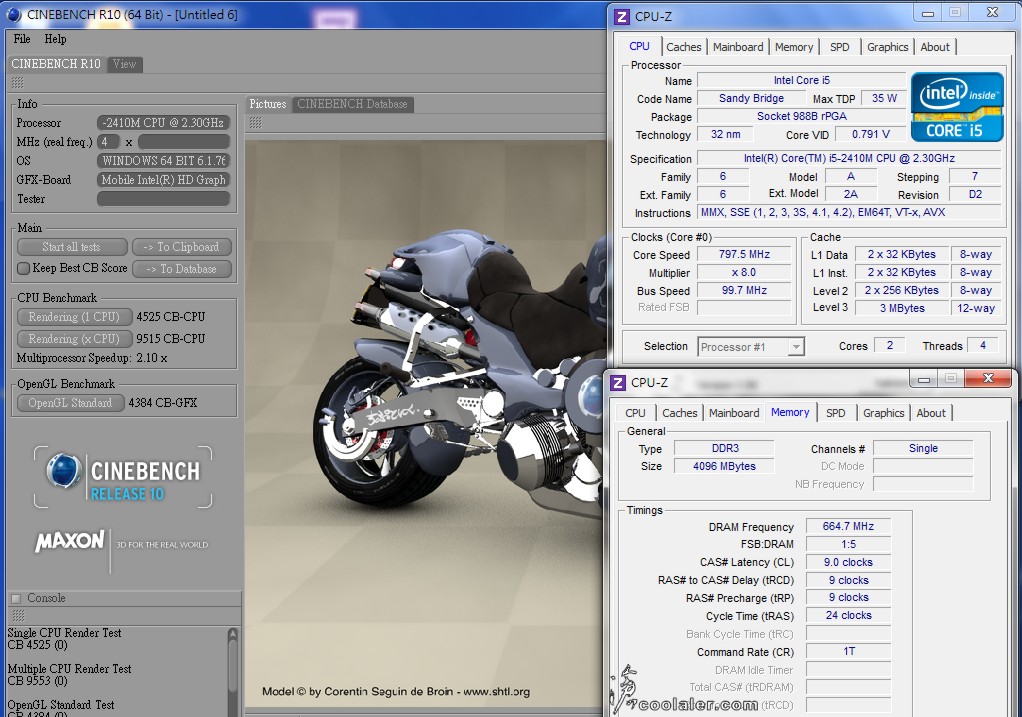Click the console scrollbar
The width and height of the screenshot is (1022, 717).
pos(233,671)
